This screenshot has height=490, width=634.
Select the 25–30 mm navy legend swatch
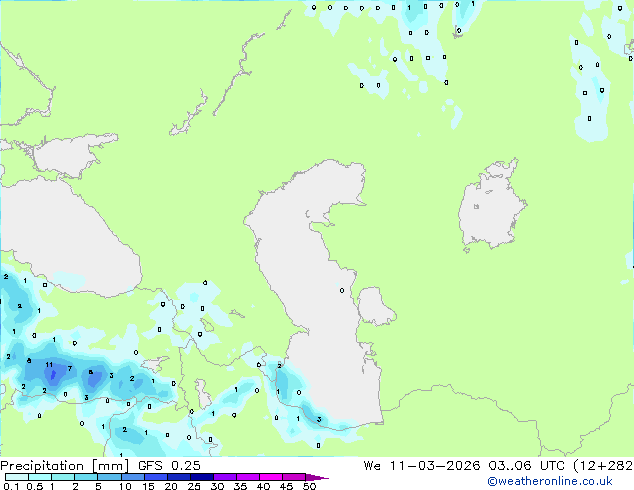tap(201, 477)
